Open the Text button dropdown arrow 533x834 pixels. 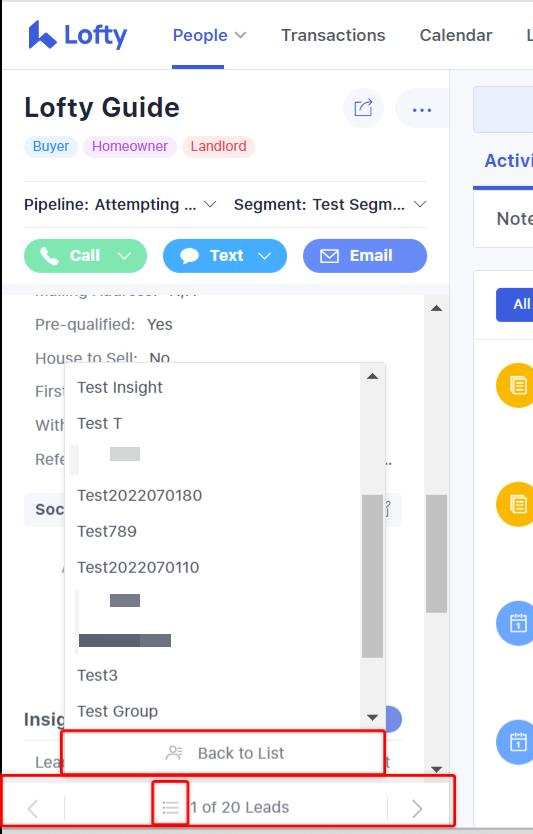(264, 256)
